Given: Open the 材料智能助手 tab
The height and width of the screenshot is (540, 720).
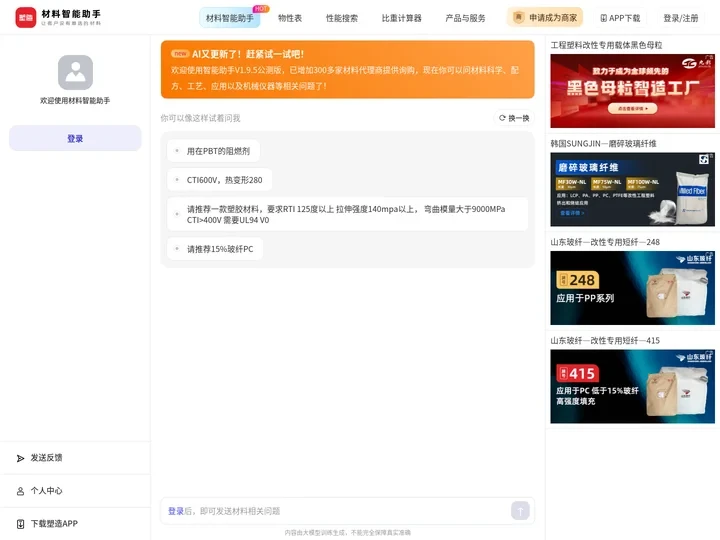Looking at the screenshot, I should tap(230, 18).
